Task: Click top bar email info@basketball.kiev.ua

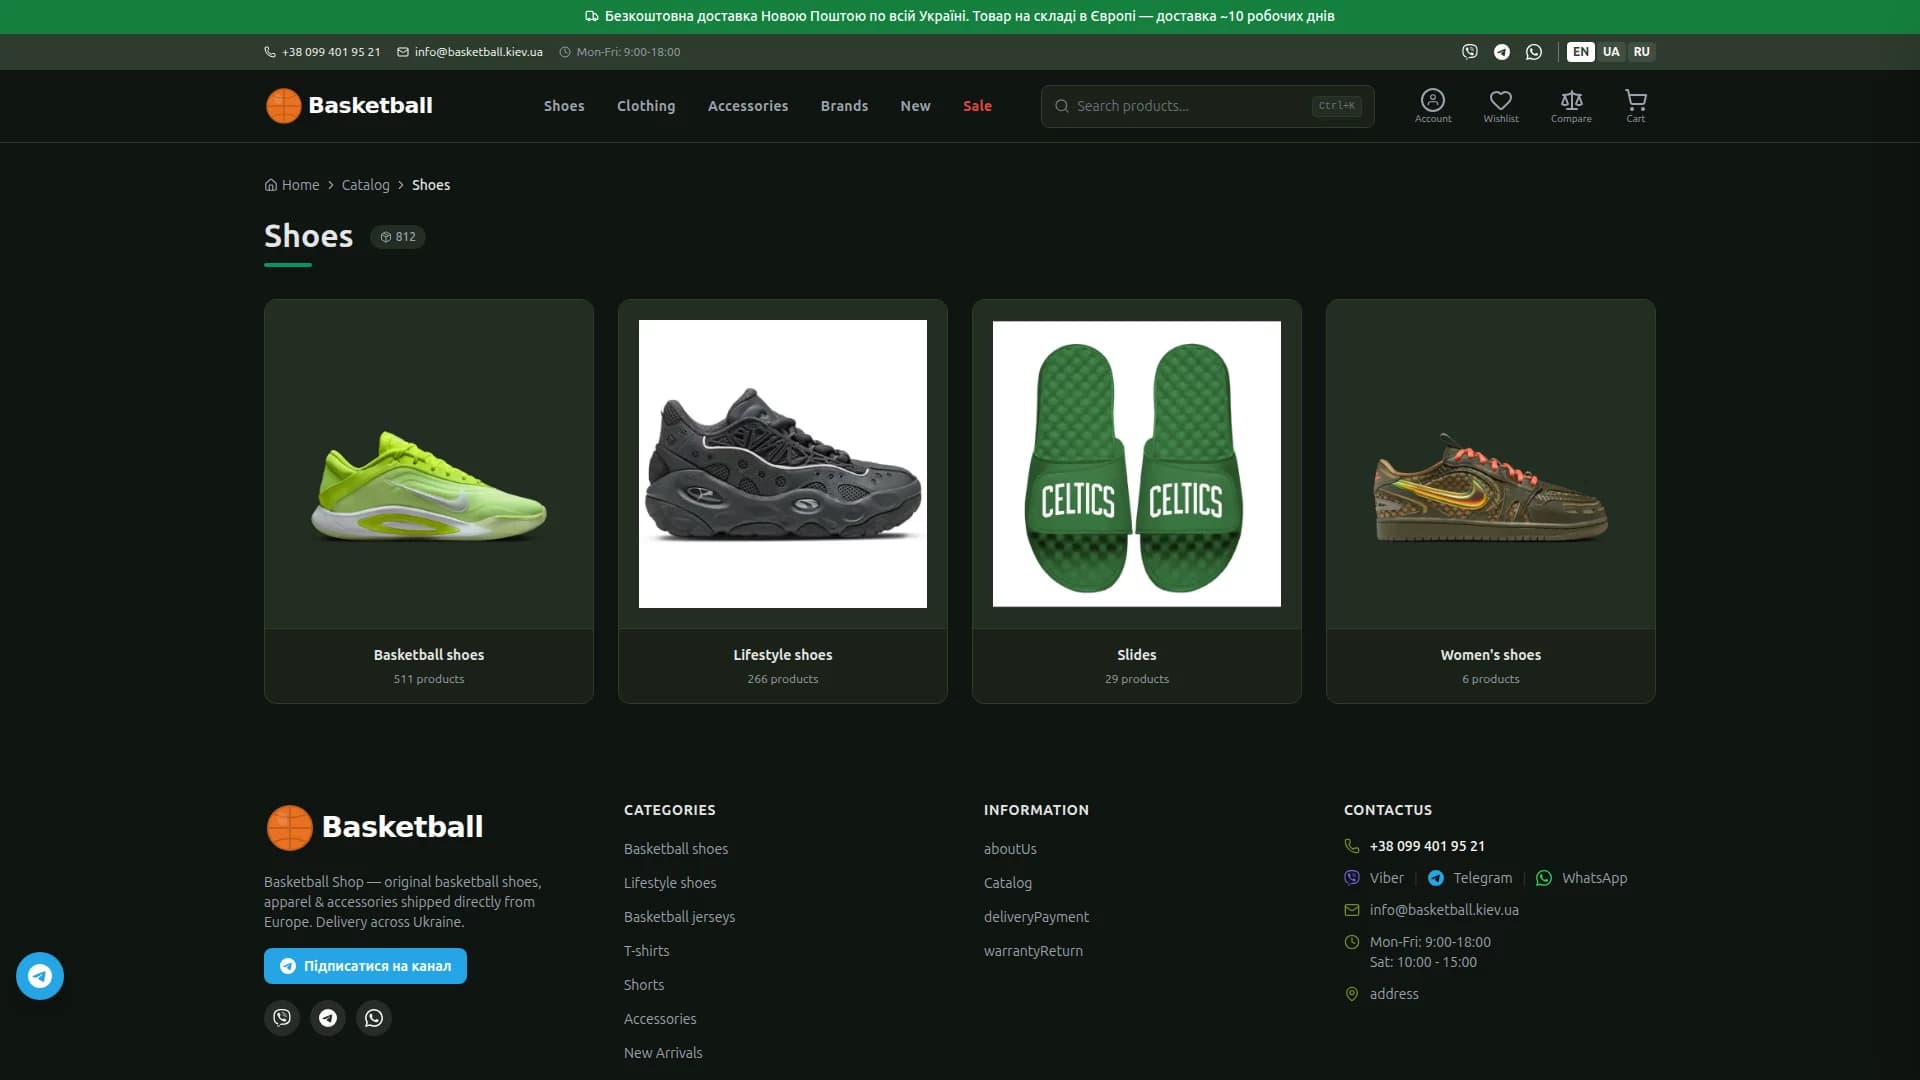Action: (478, 52)
